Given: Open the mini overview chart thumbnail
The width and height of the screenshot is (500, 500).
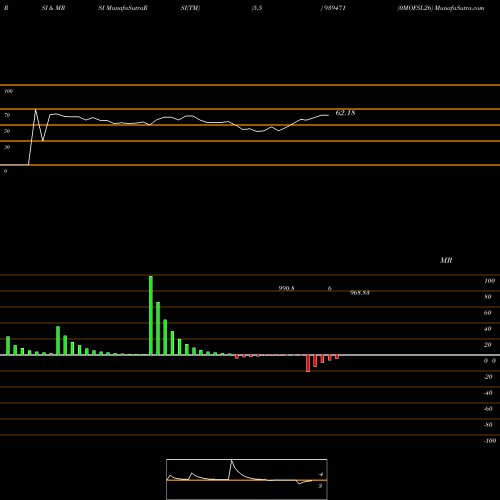Looking at the screenshot, I should [247, 479].
